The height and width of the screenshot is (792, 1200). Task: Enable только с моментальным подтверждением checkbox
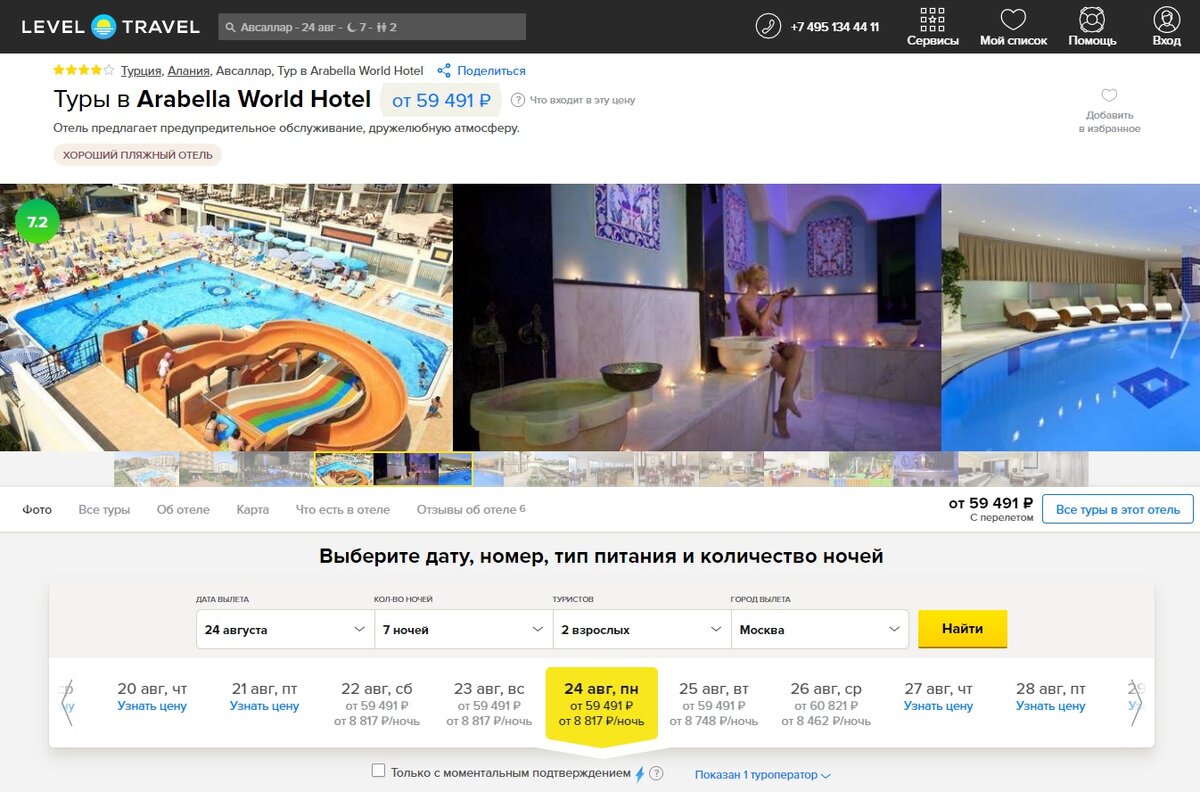click(x=378, y=771)
